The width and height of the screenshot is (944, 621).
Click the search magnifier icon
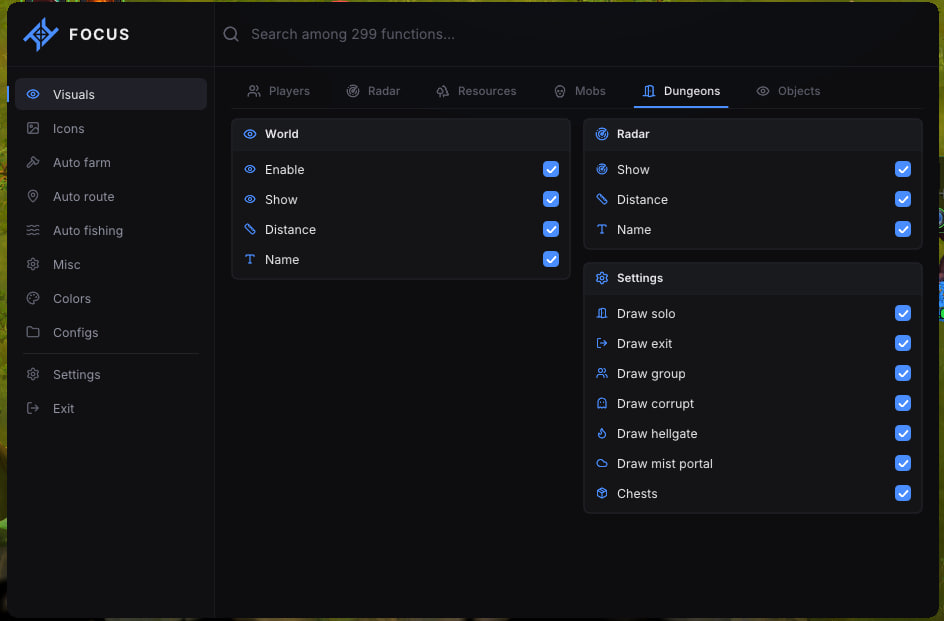231,34
